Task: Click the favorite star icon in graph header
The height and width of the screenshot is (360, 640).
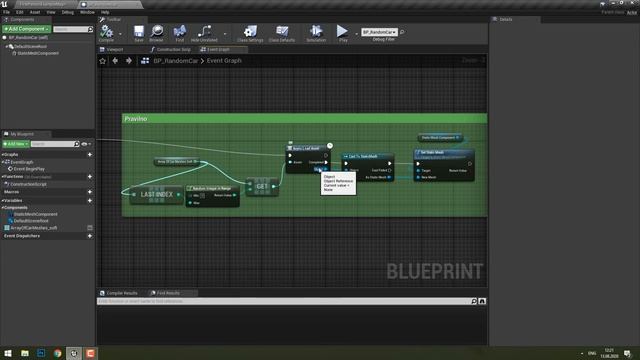Action: tap(102, 61)
